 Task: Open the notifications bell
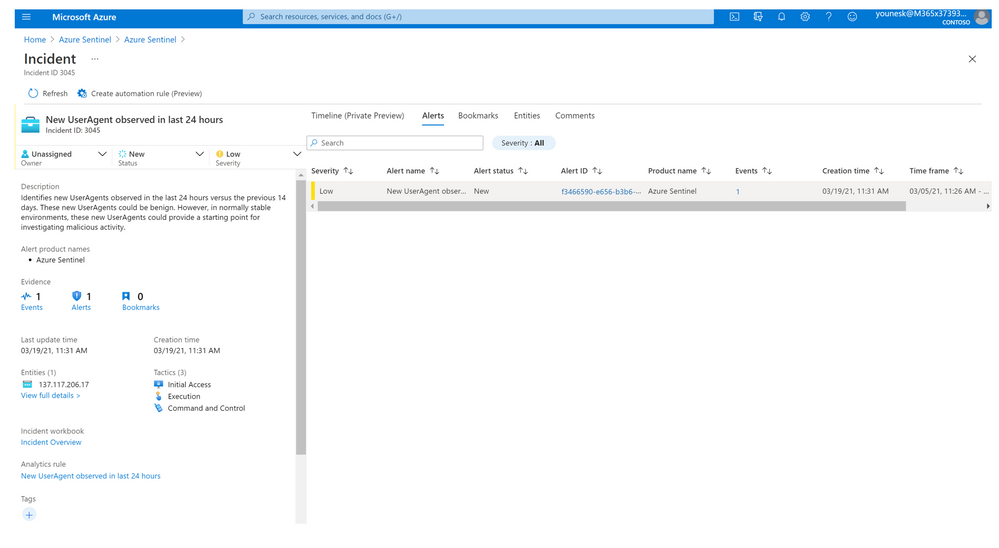[781, 17]
